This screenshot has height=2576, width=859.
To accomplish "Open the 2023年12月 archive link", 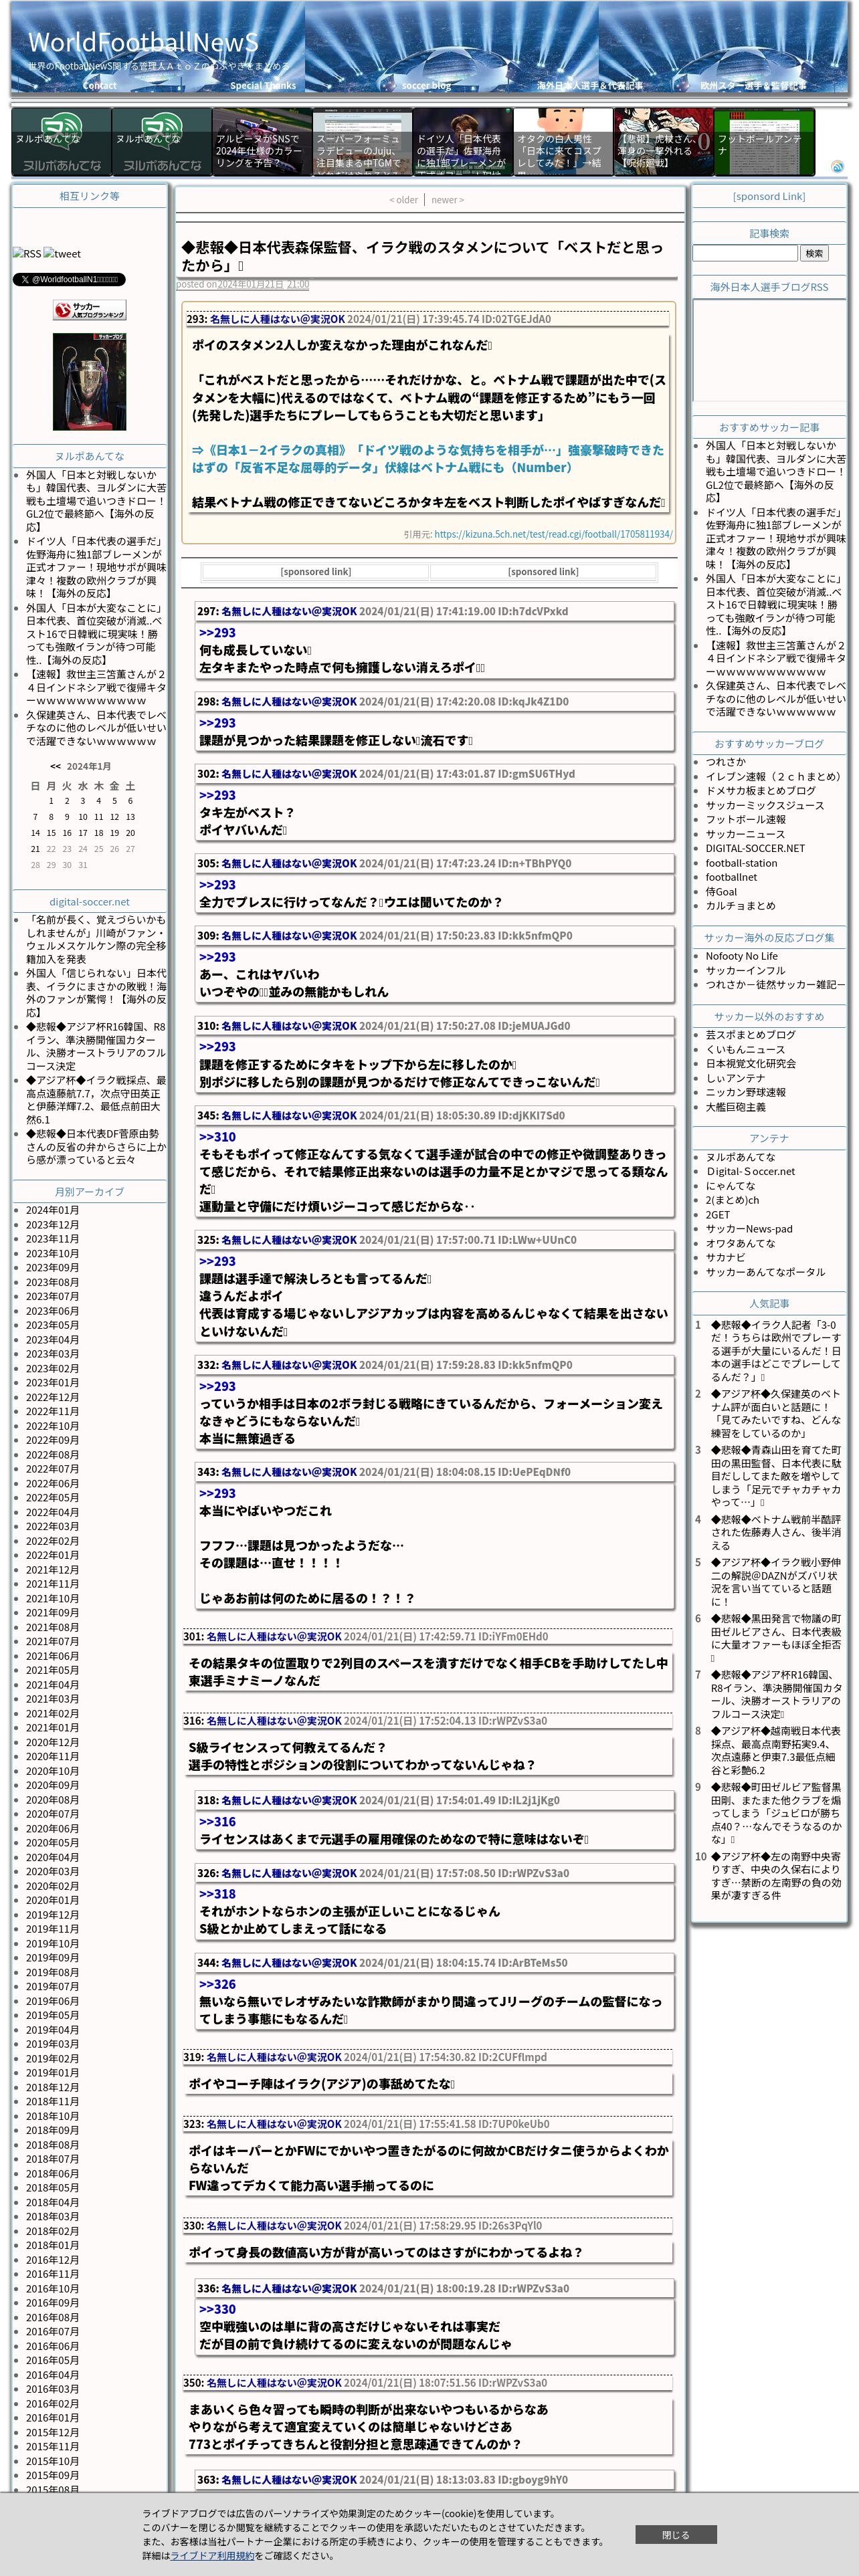I will tap(52, 1225).
